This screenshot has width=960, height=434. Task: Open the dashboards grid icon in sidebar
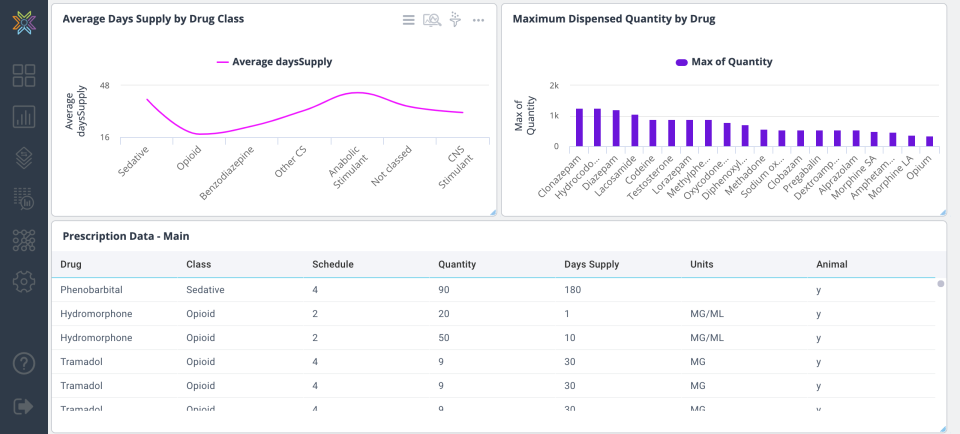(24, 75)
